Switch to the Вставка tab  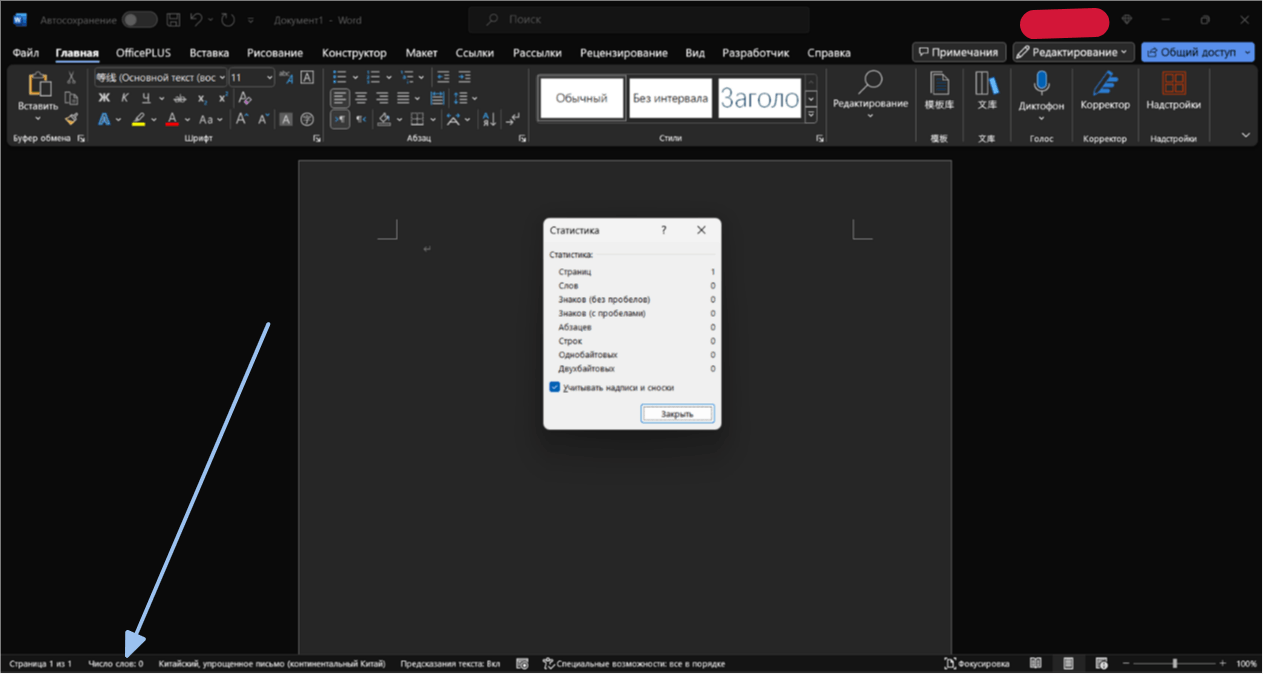pyautogui.click(x=209, y=53)
